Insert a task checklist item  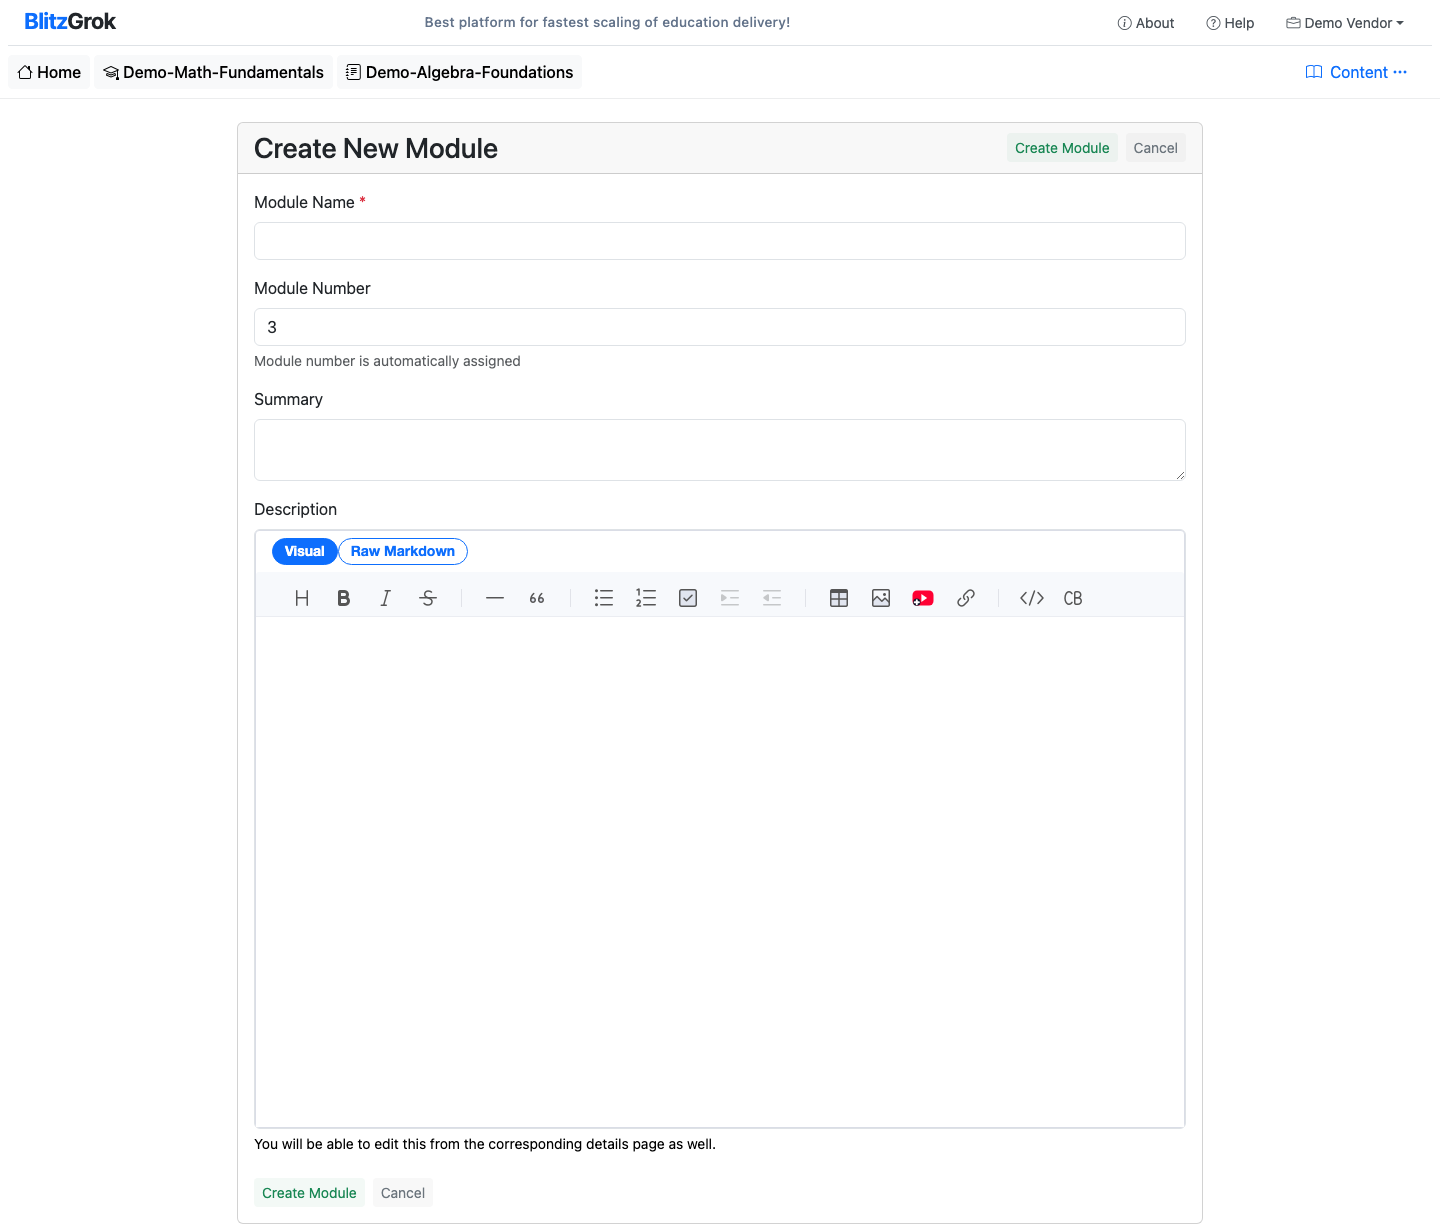(x=688, y=598)
